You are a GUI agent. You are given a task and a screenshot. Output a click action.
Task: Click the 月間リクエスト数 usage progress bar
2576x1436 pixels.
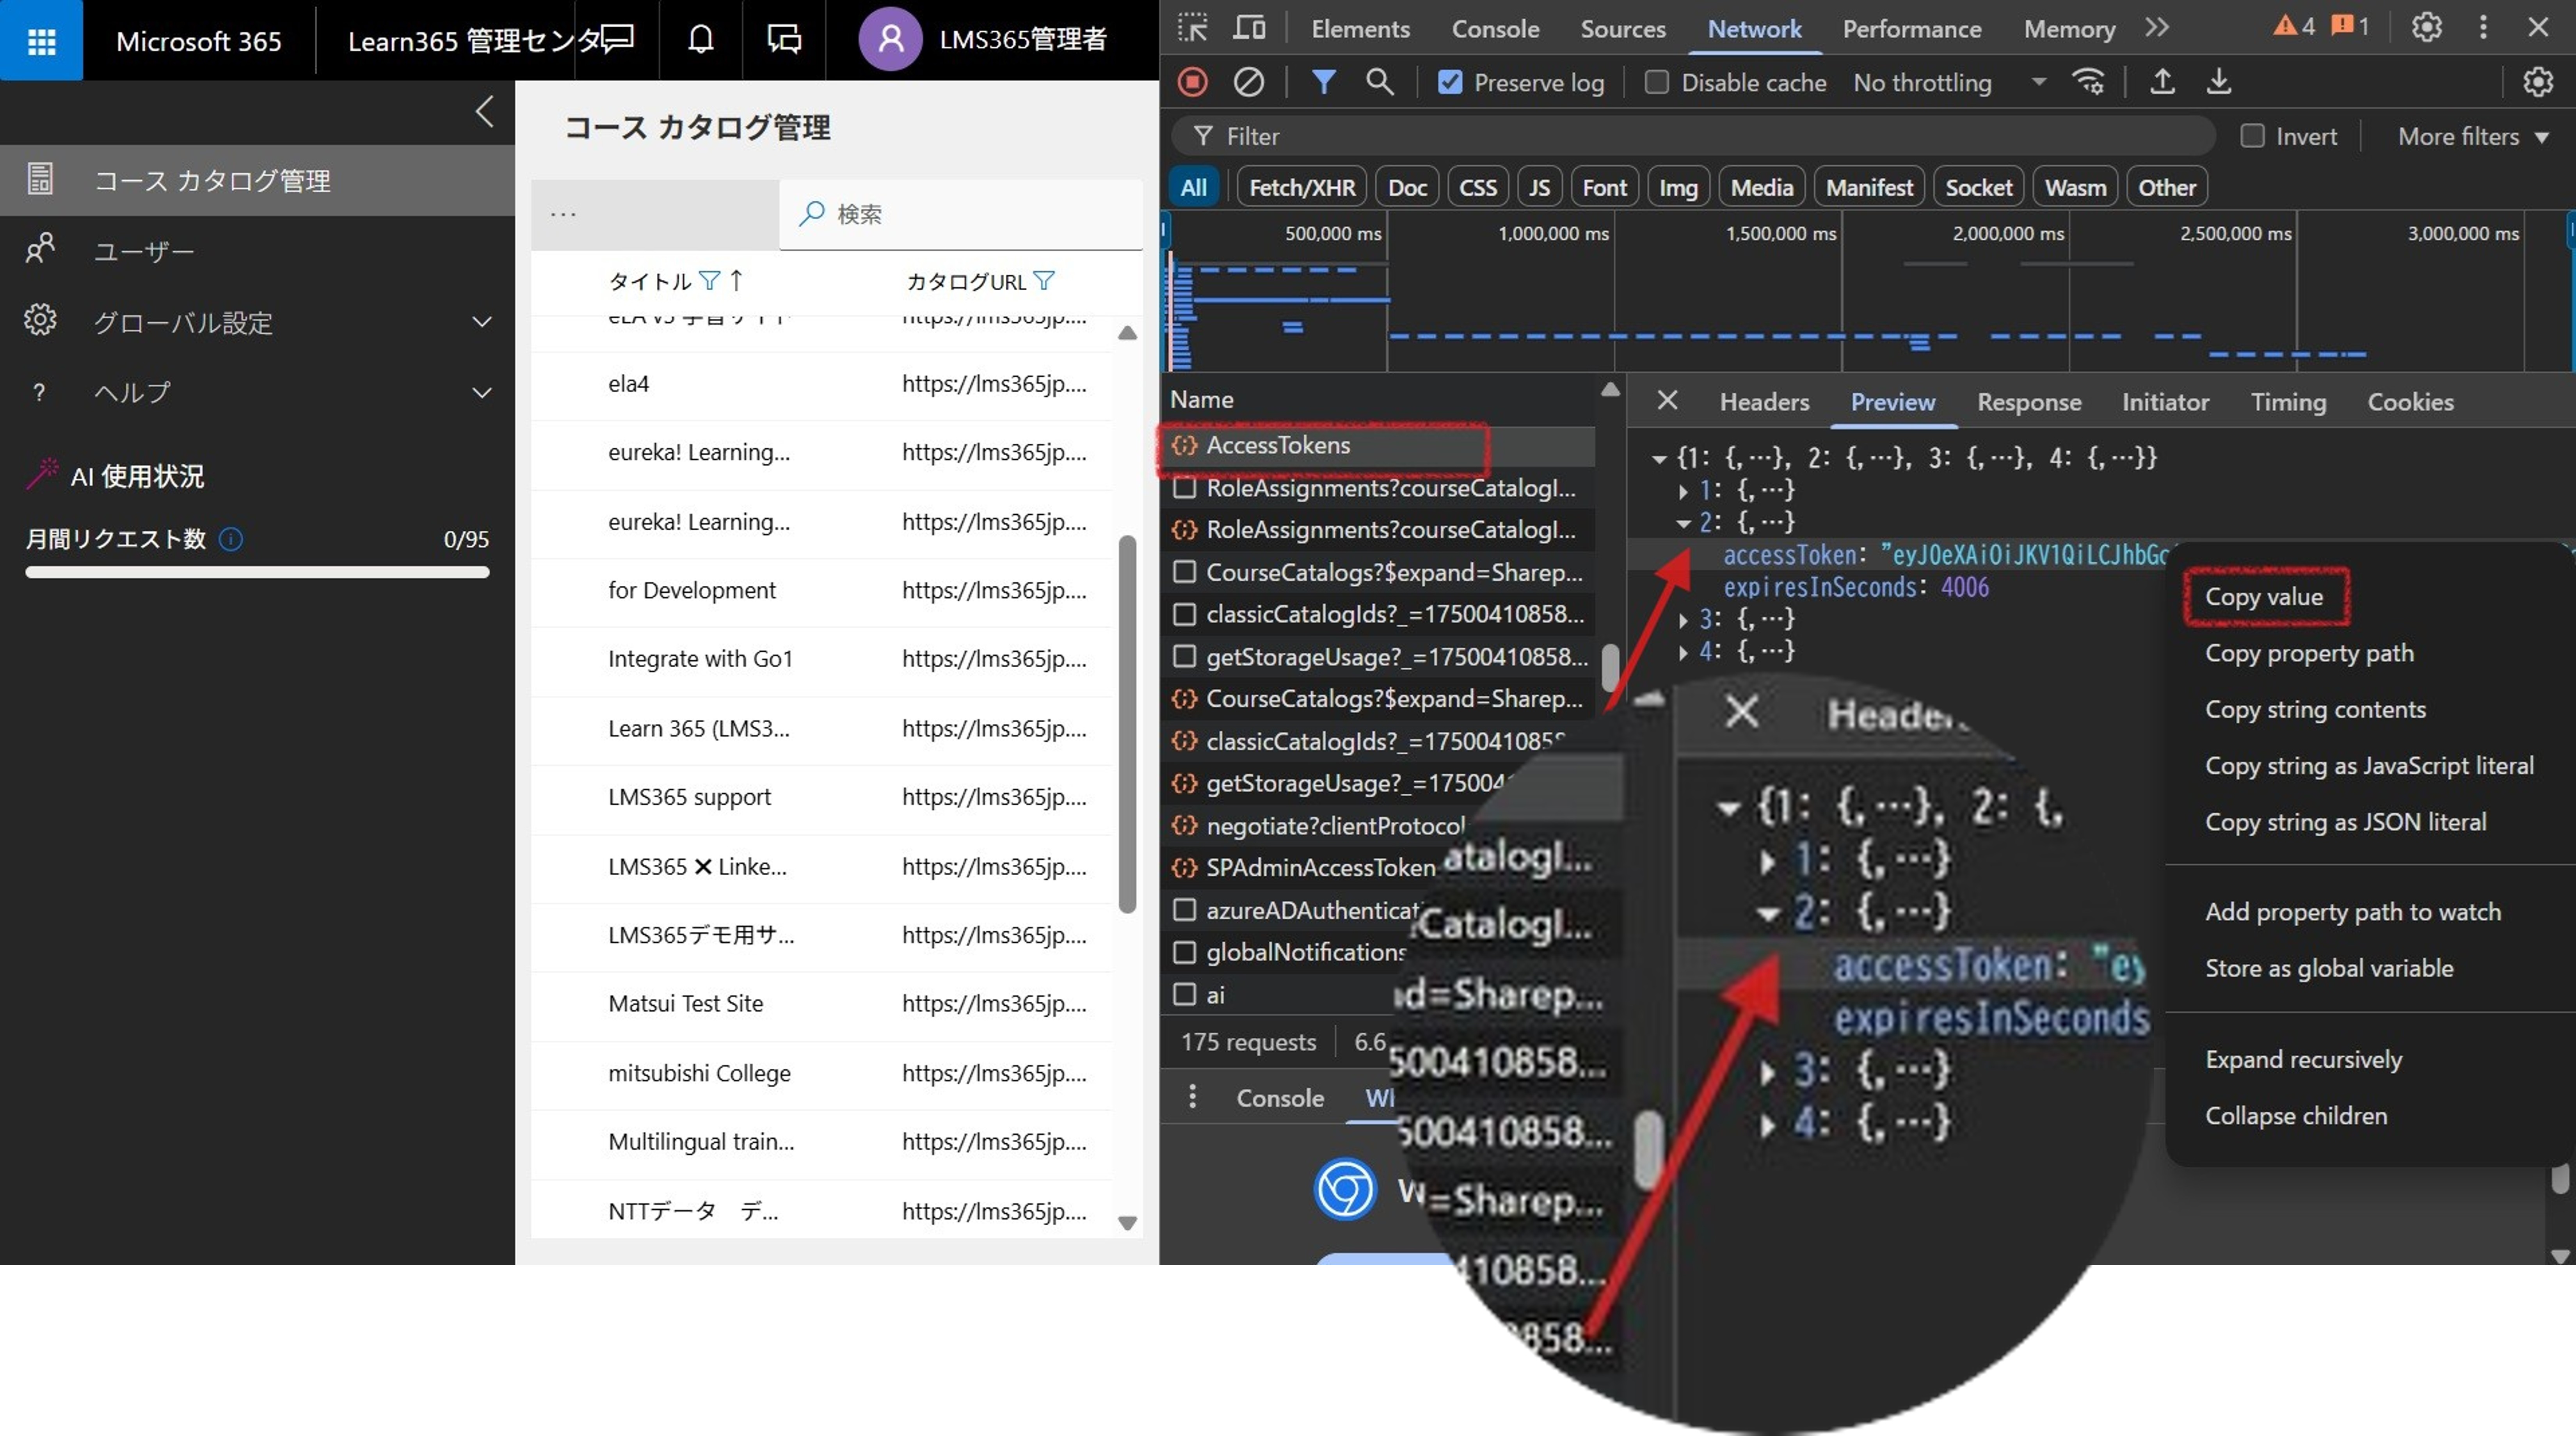[257, 572]
